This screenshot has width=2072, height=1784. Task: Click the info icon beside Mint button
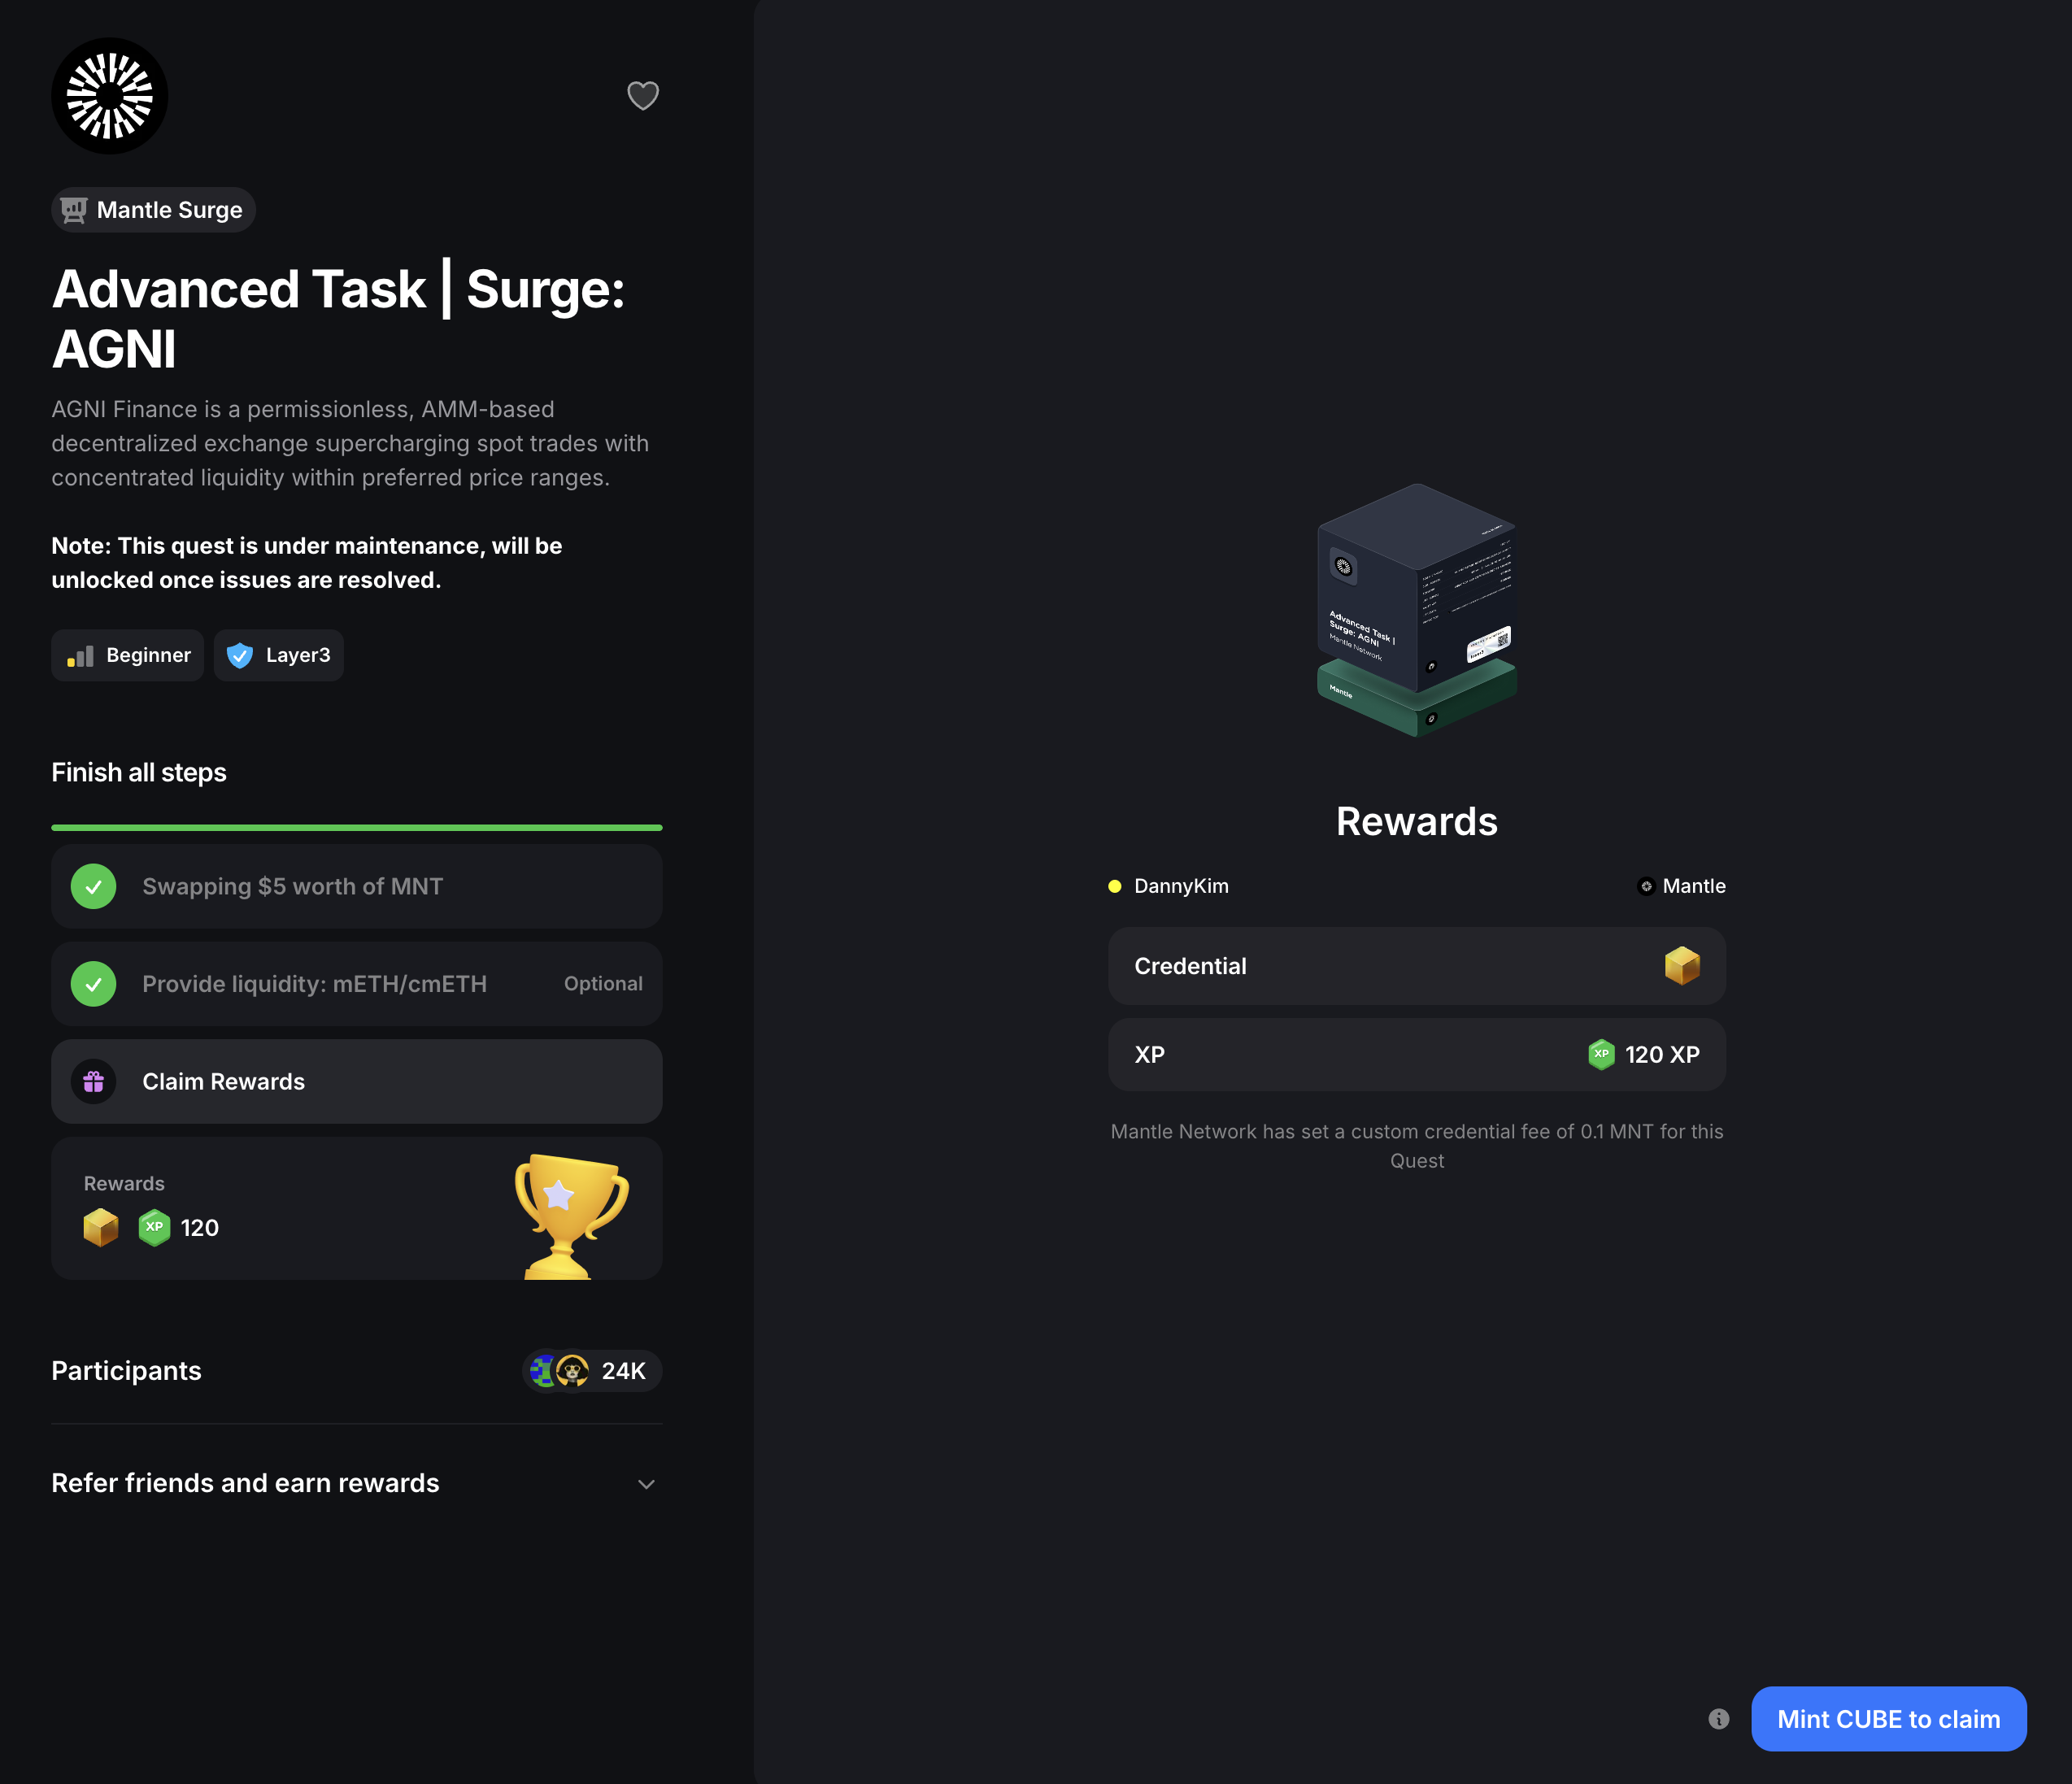1718,1718
